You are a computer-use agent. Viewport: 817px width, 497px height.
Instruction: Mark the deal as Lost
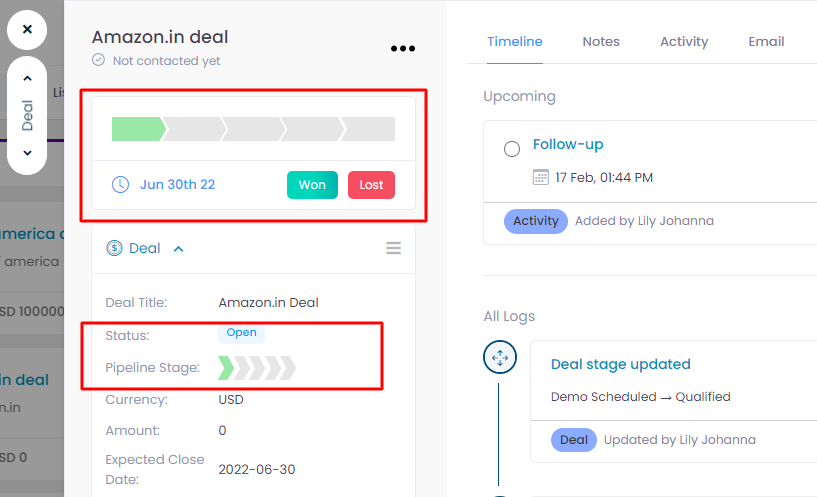[371, 185]
